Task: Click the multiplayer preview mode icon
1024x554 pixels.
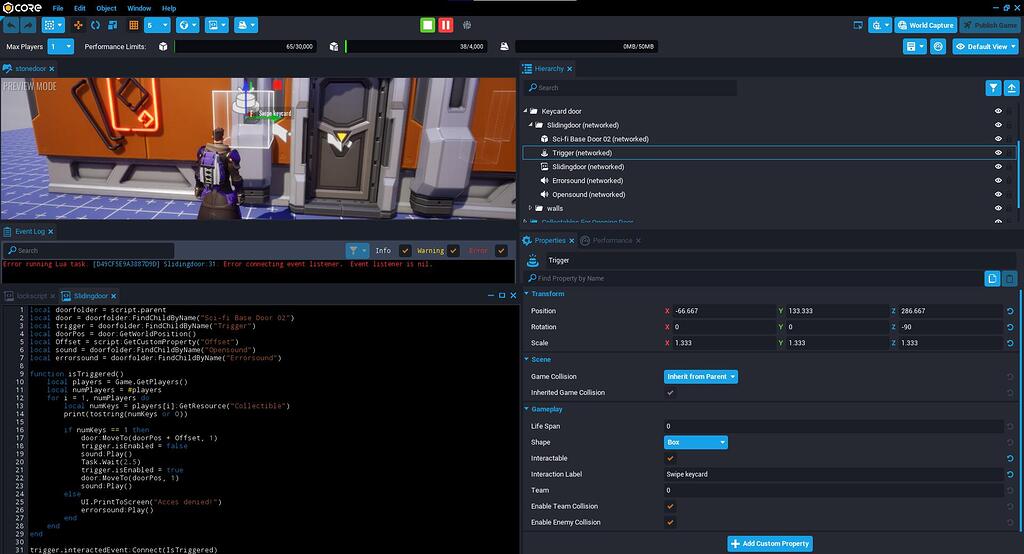Action: [467, 25]
